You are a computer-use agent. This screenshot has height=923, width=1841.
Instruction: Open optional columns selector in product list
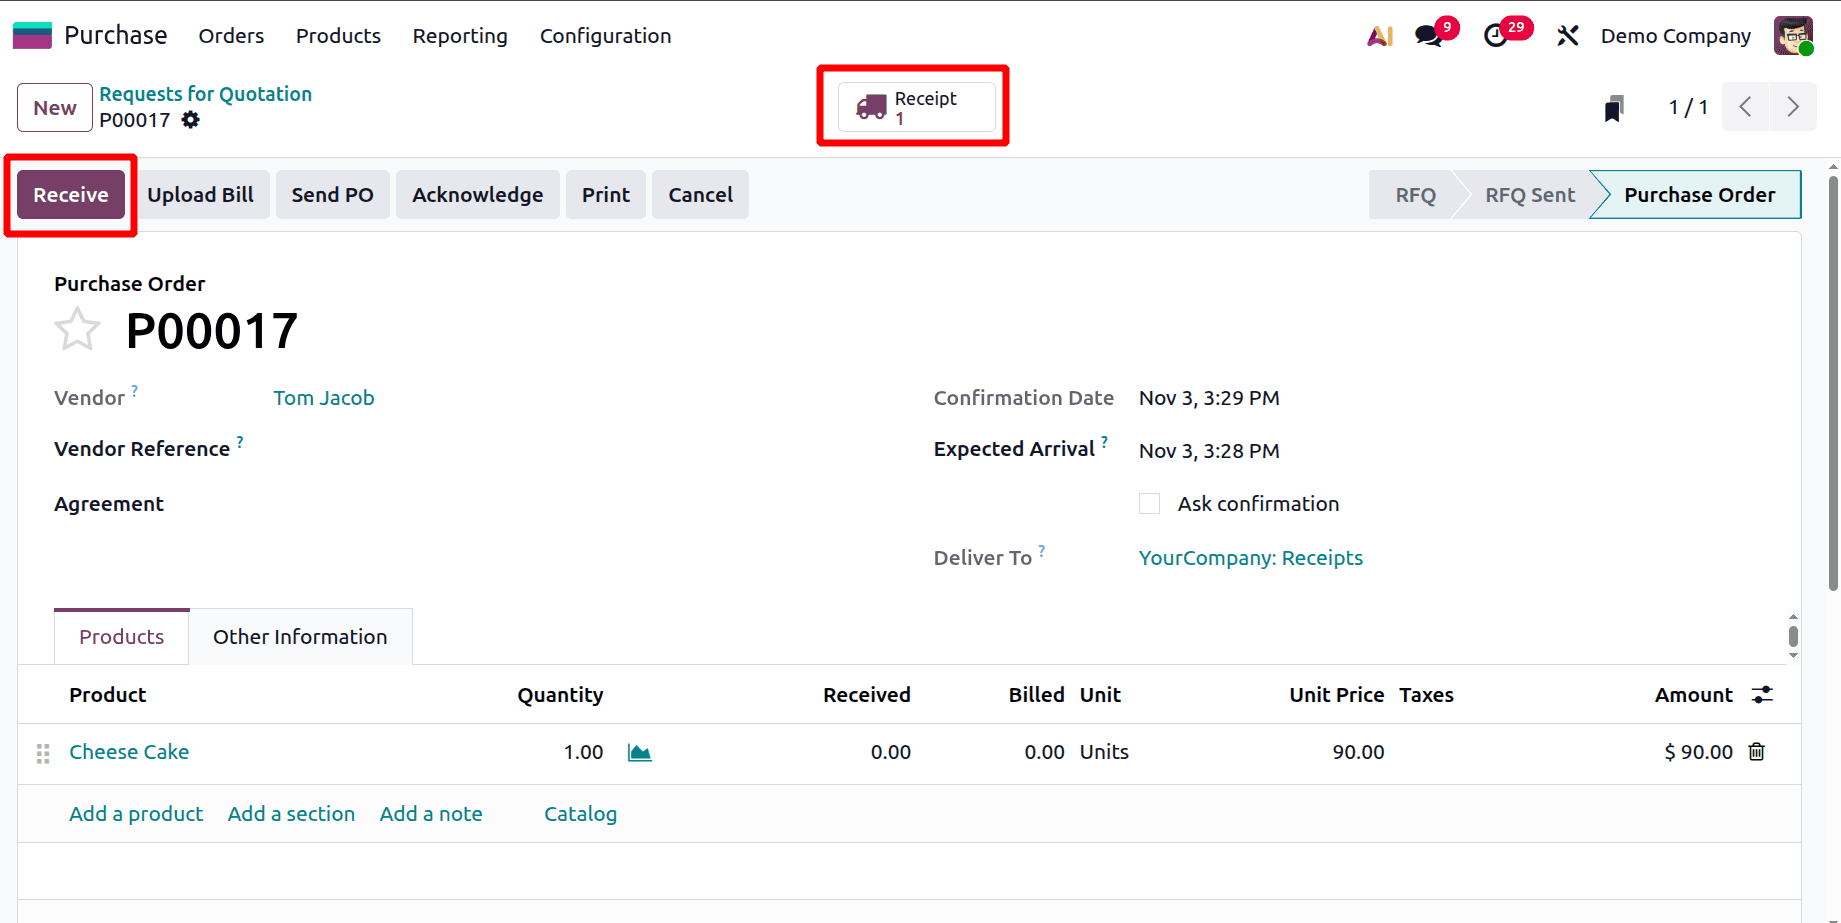[x=1761, y=694]
